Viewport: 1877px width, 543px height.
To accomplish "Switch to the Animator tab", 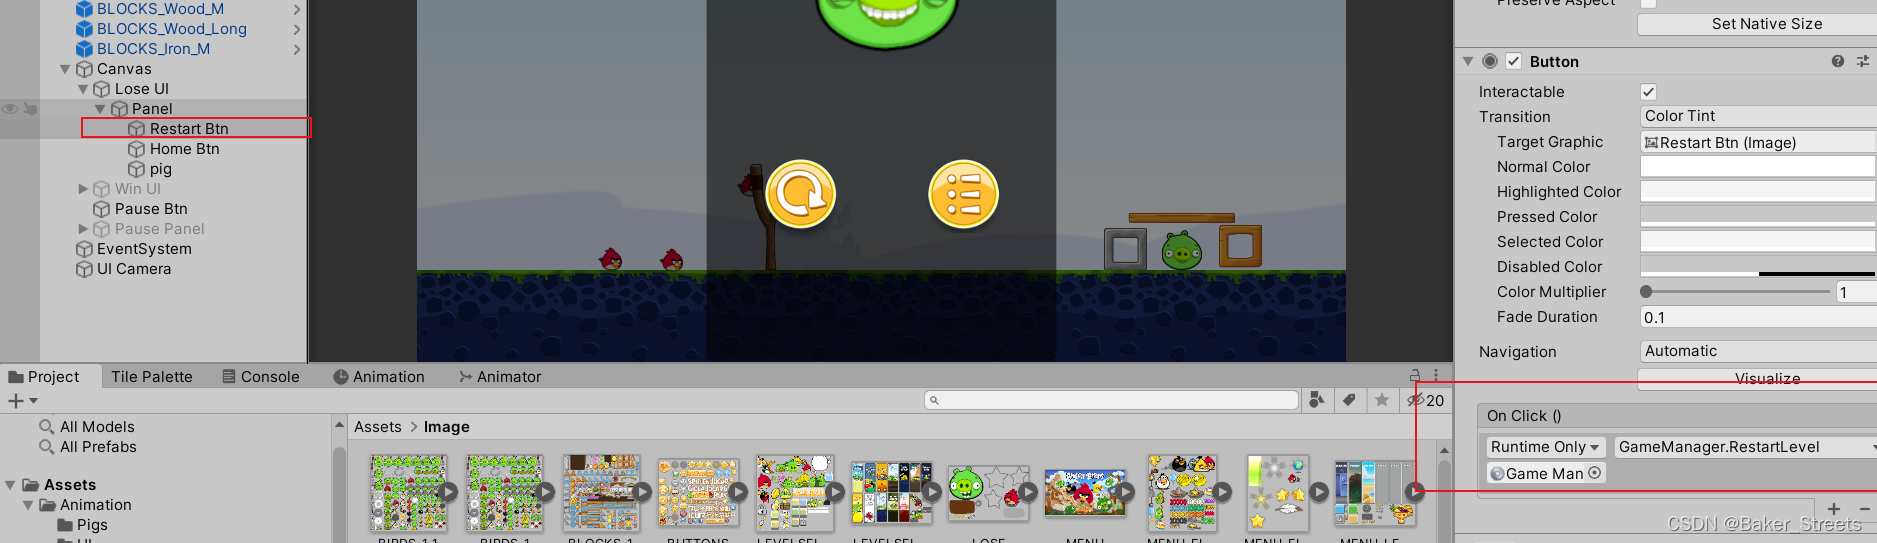I will click(500, 377).
